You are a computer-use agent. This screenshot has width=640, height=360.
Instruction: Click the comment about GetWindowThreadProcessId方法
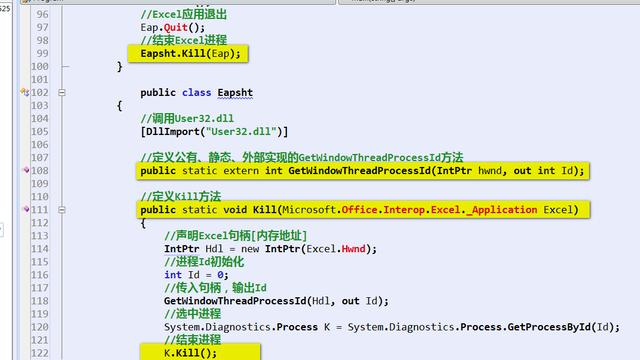(302, 157)
